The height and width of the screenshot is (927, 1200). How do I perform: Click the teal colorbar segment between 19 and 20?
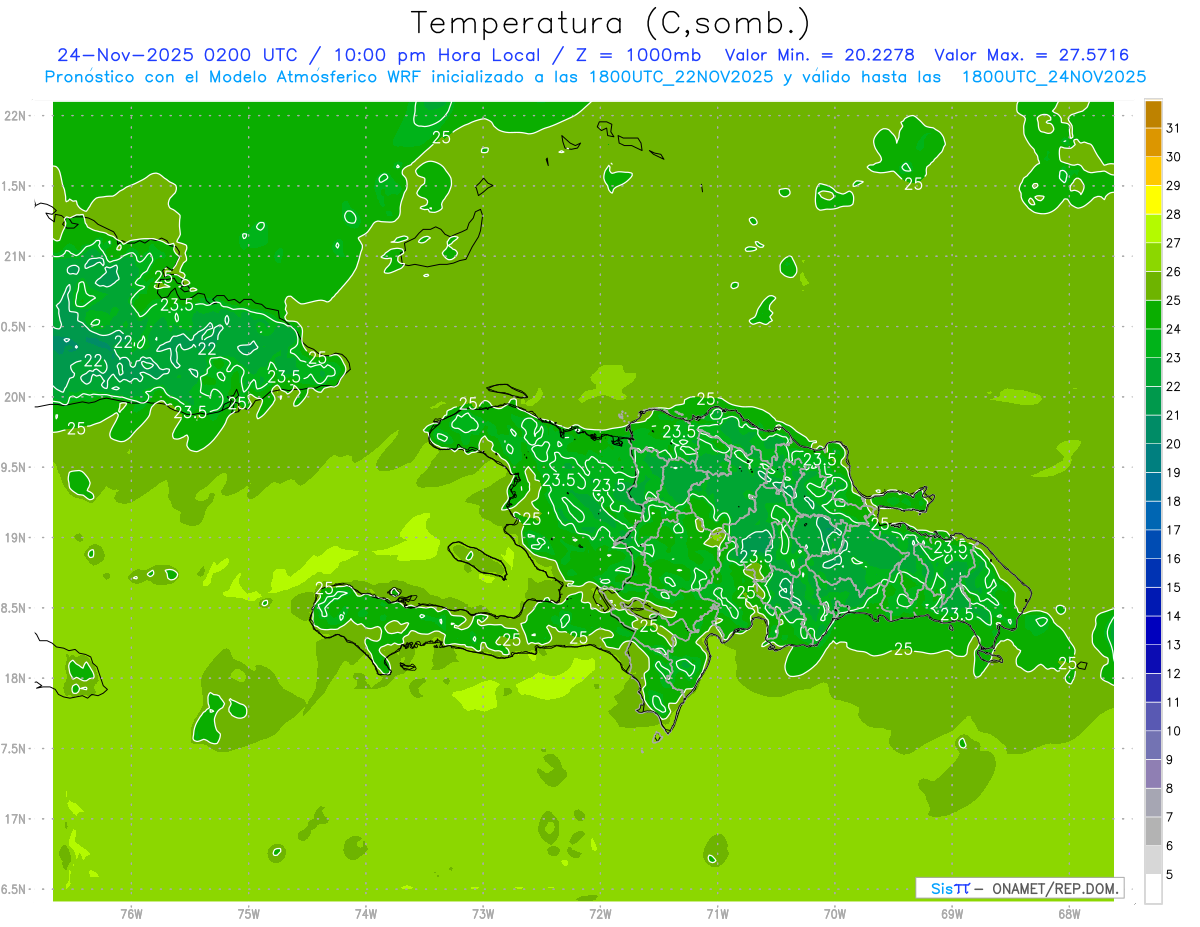1153,459
